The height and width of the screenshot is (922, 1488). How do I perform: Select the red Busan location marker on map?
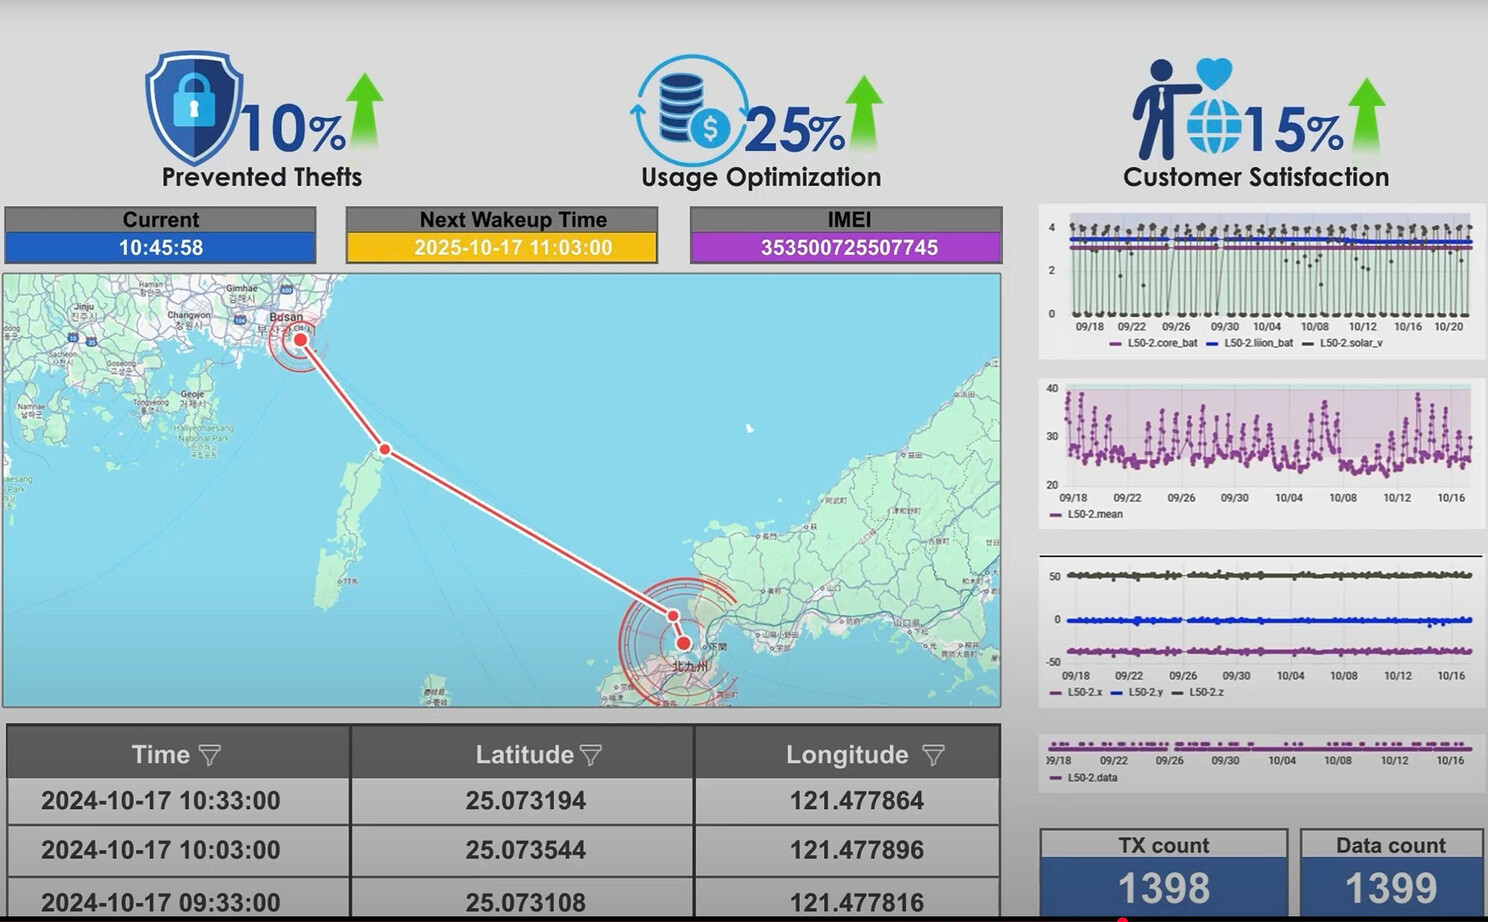pyautogui.click(x=300, y=340)
